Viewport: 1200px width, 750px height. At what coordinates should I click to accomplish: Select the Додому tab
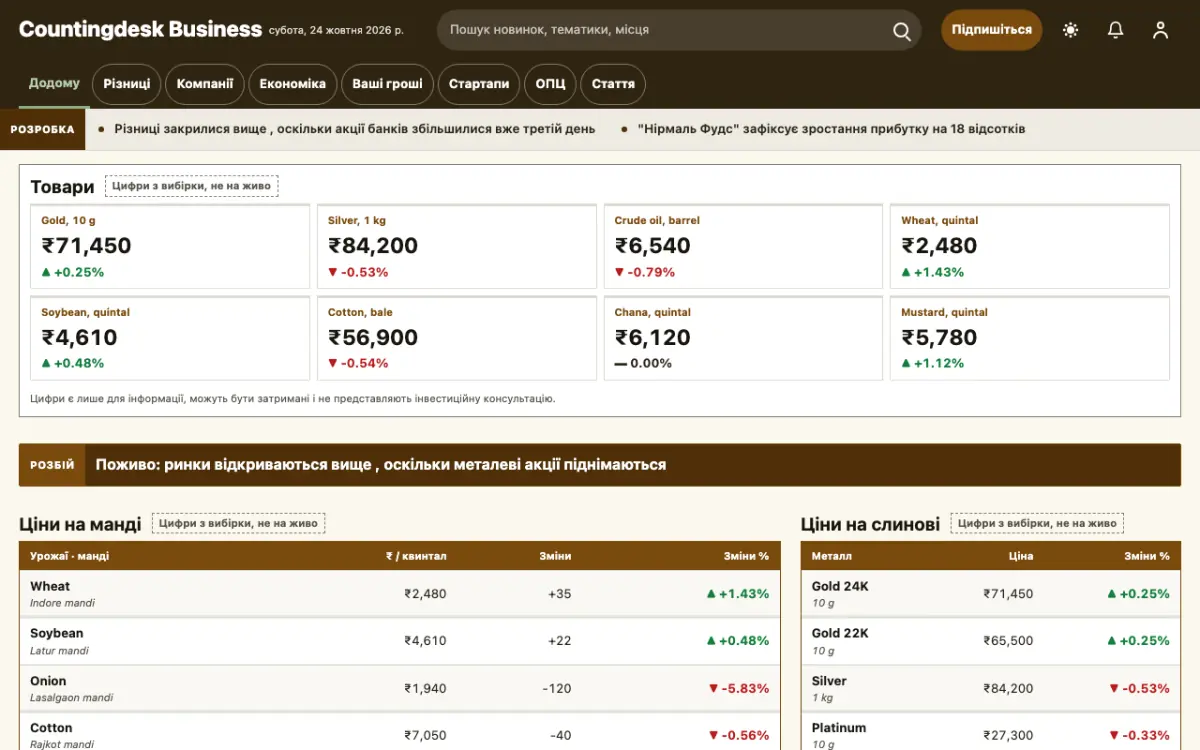pyautogui.click(x=54, y=83)
